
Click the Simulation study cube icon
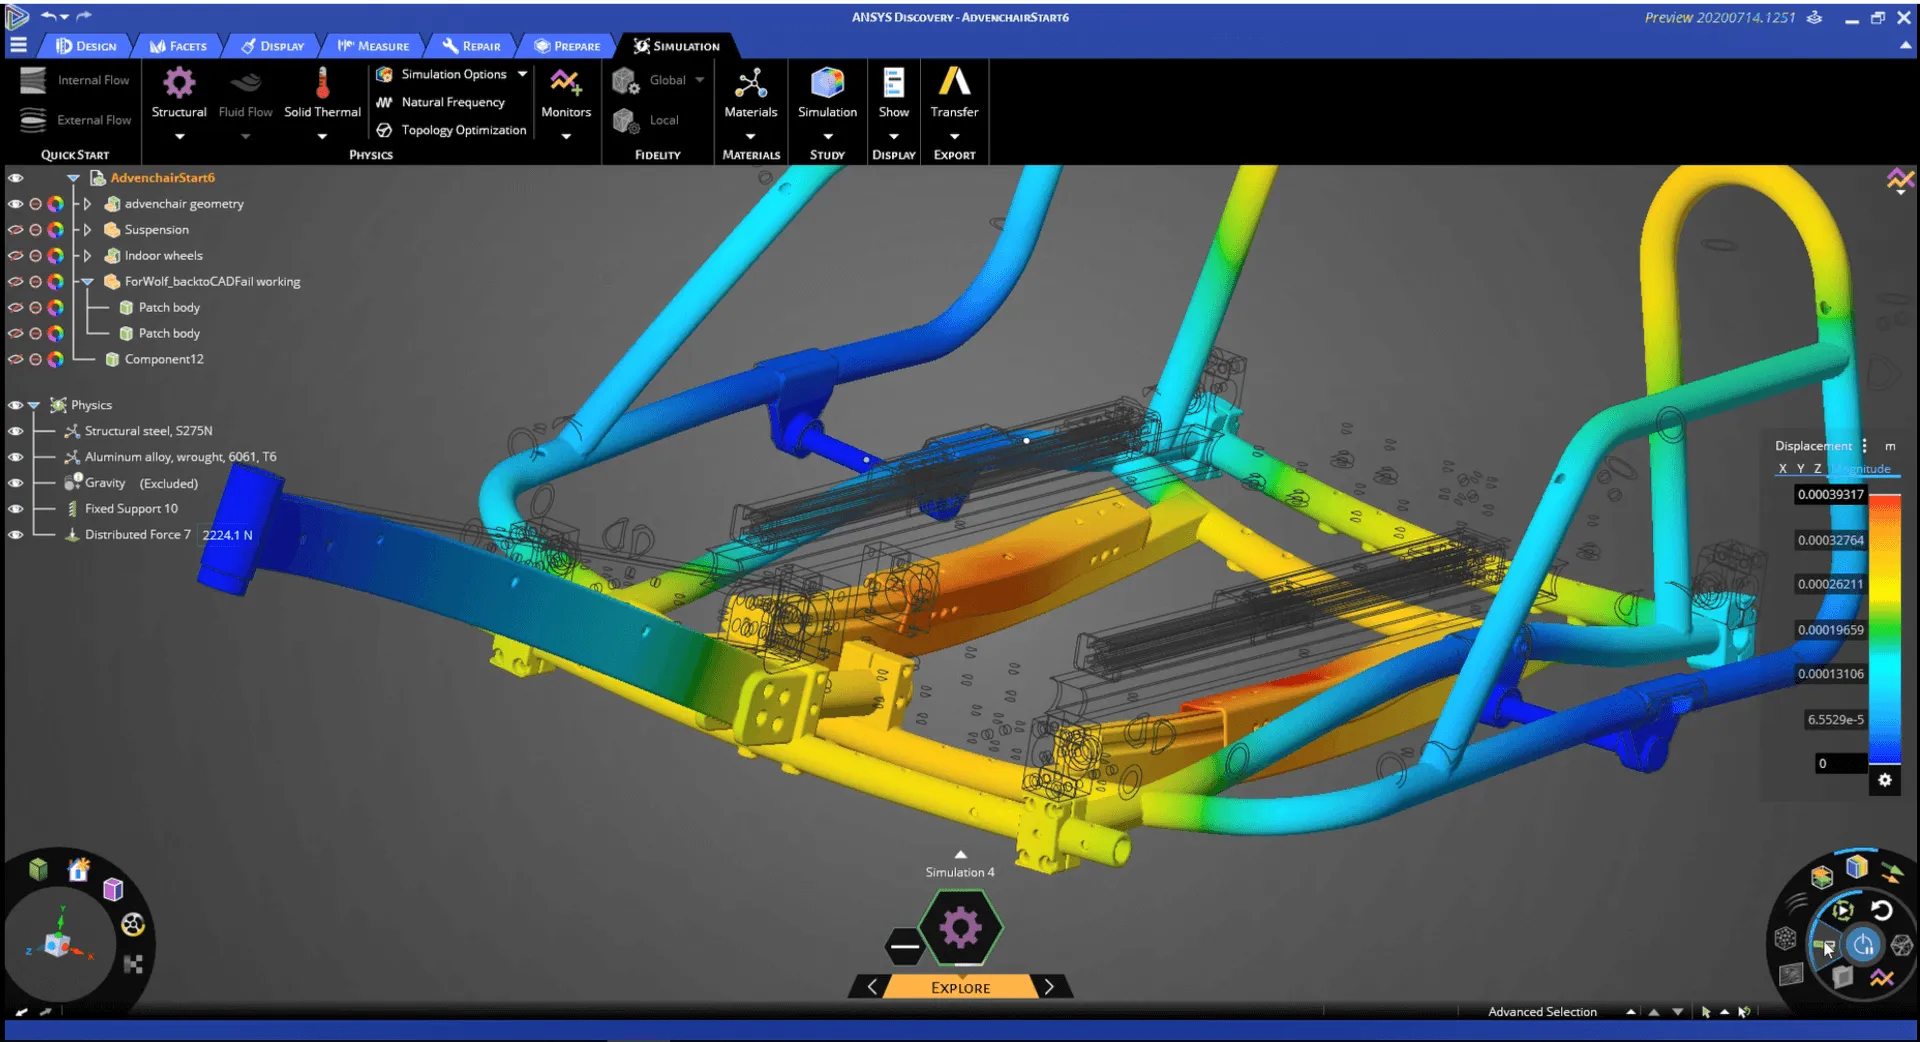827,83
